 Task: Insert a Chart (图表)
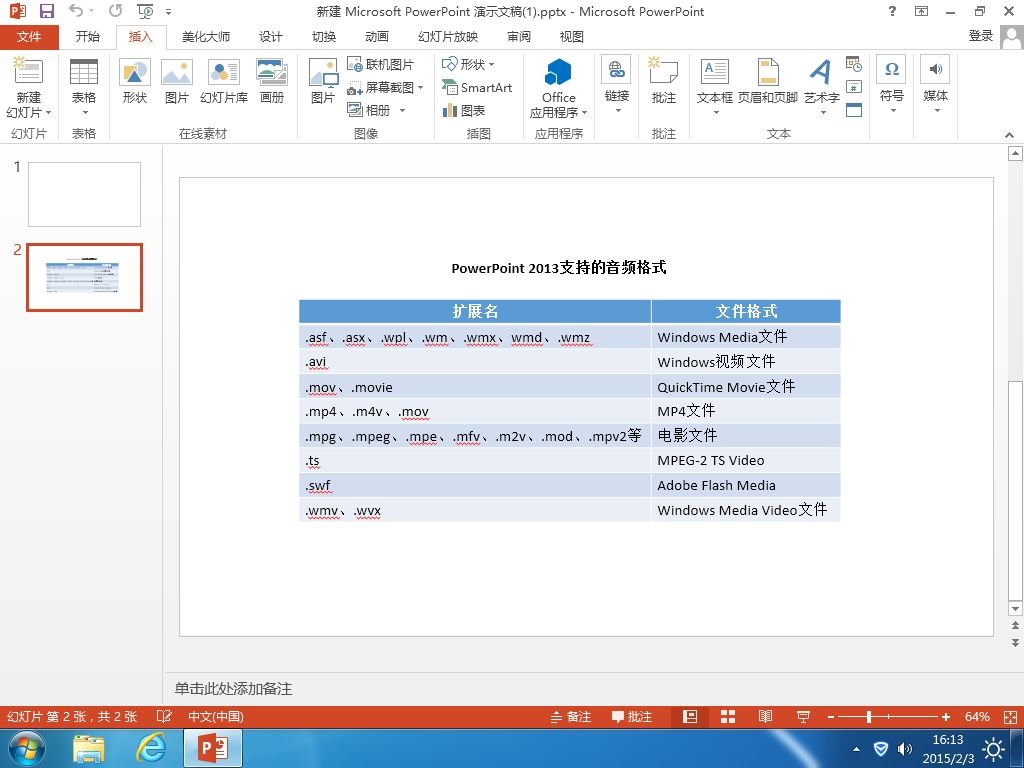click(464, 110)
